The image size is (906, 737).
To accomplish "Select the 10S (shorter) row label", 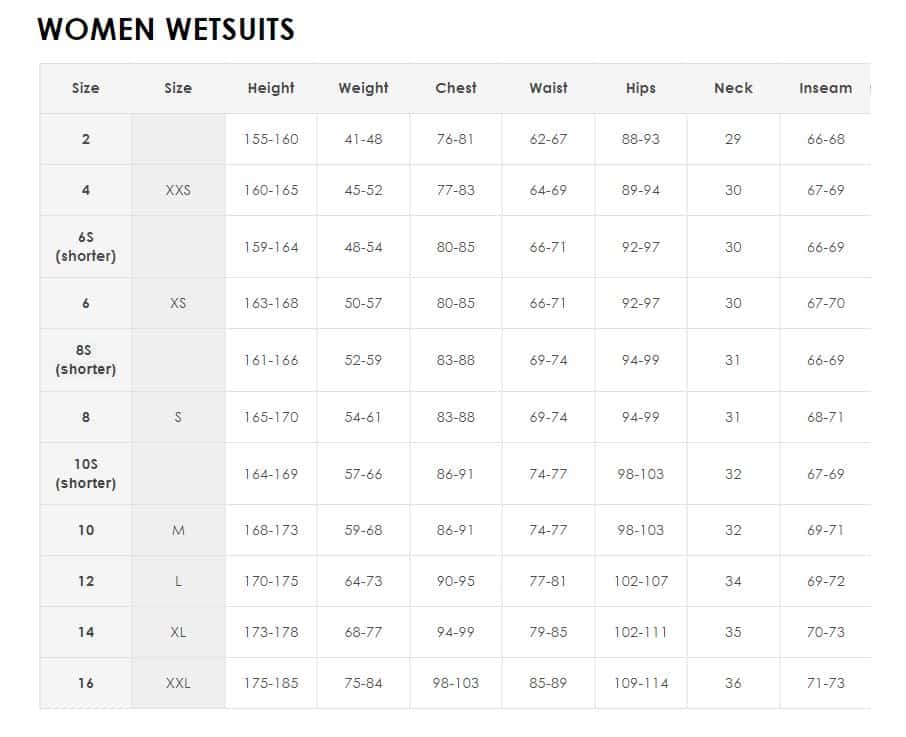I will point(86,474).
